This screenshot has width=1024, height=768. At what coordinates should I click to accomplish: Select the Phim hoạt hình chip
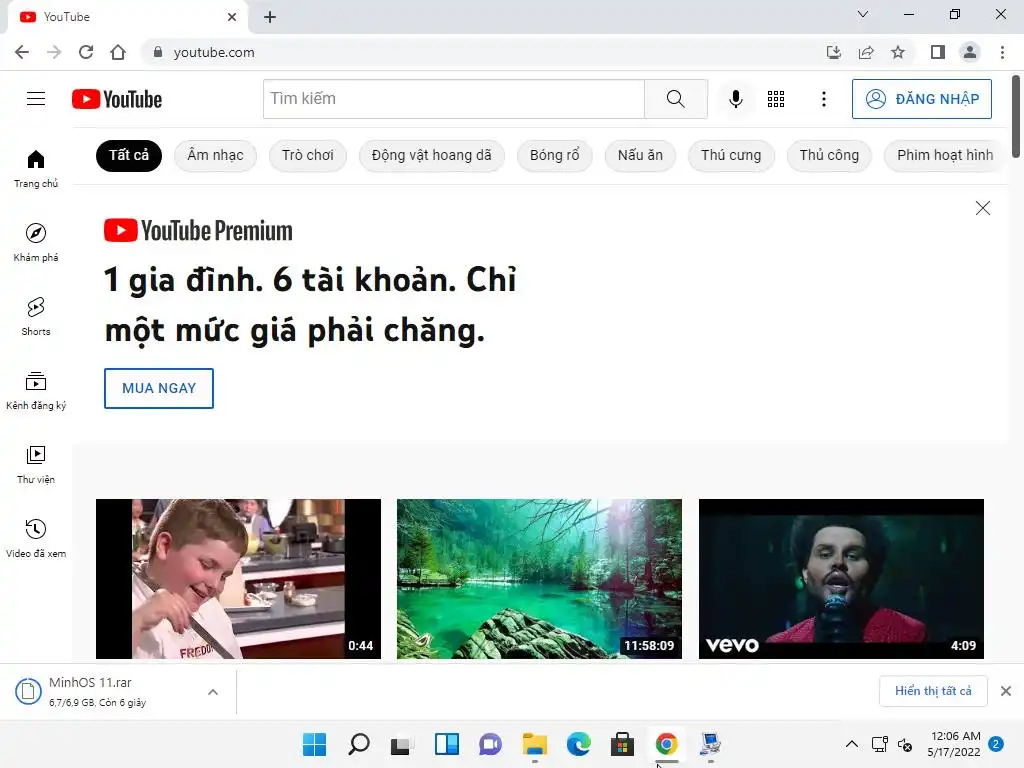944,155
